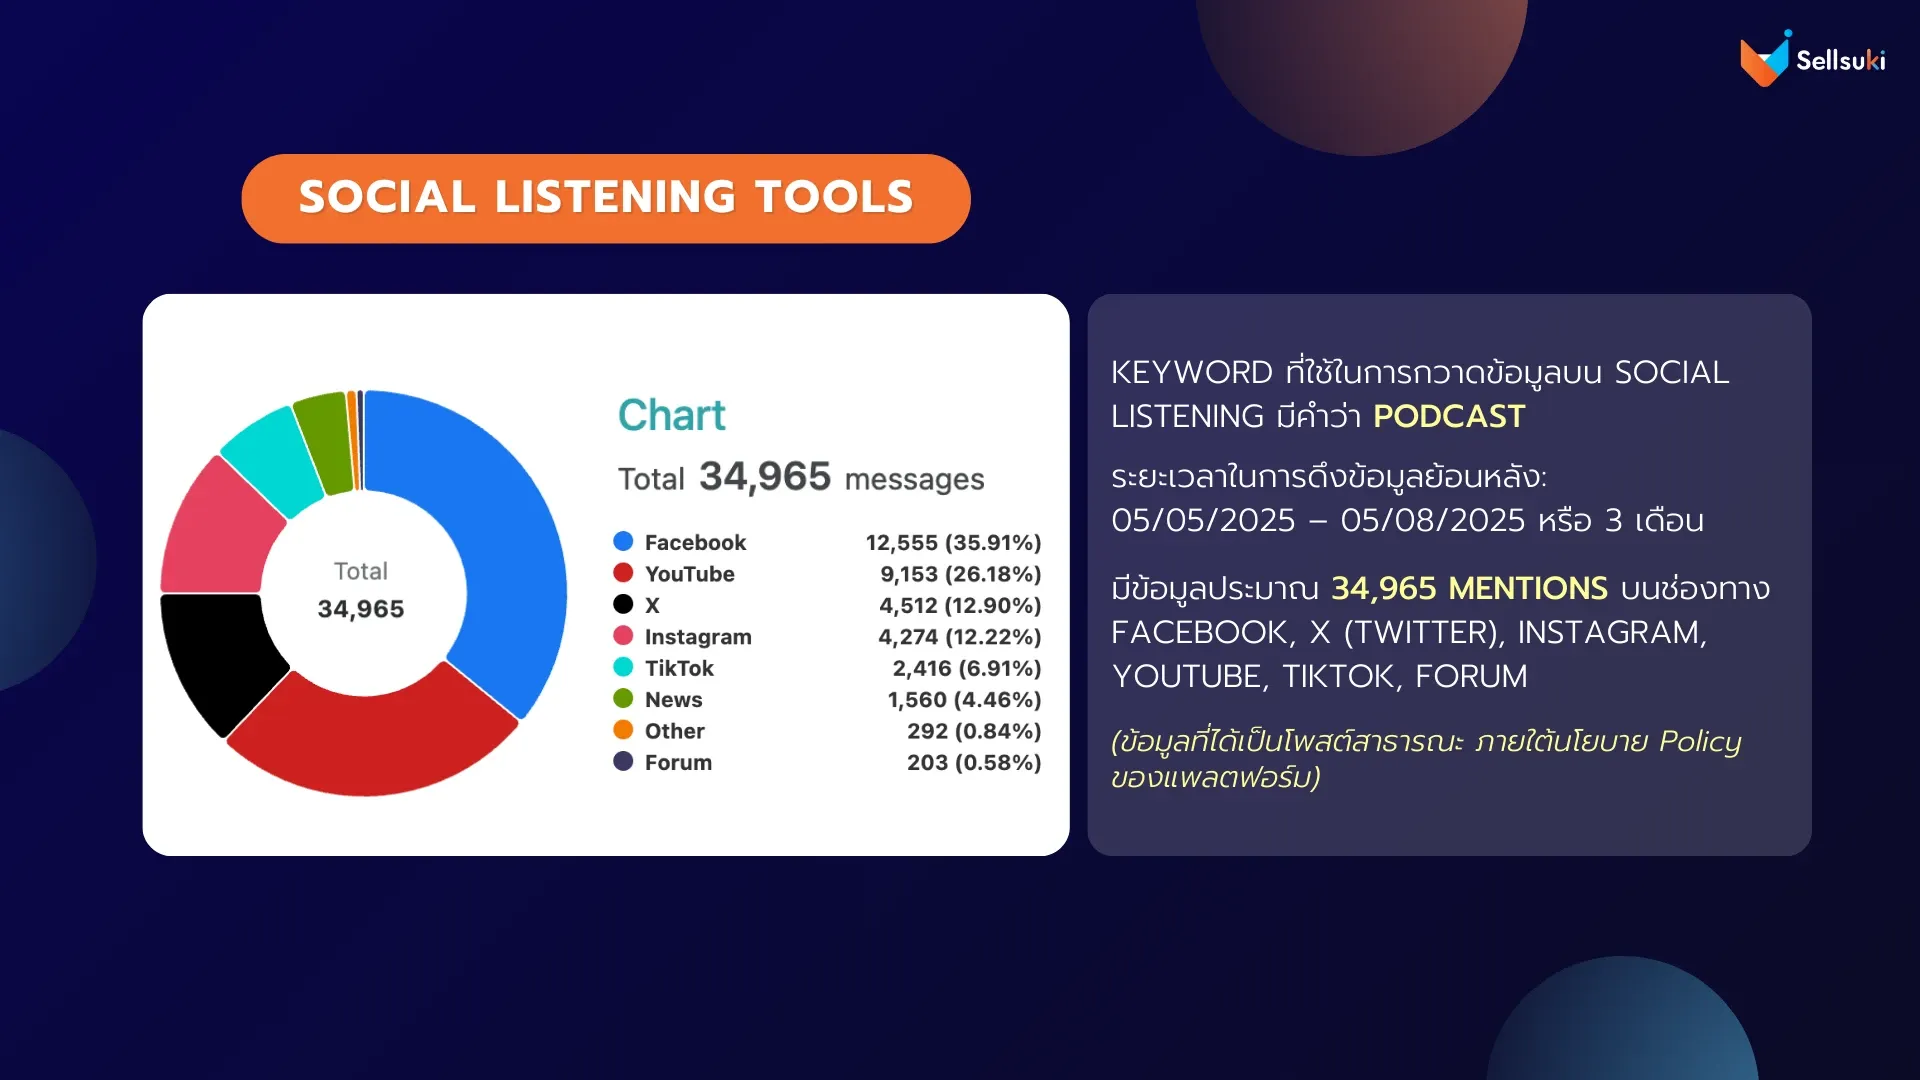Click the value 4,512 (12.90%)
The image size is (1920, 1080).
coord(960,605)
